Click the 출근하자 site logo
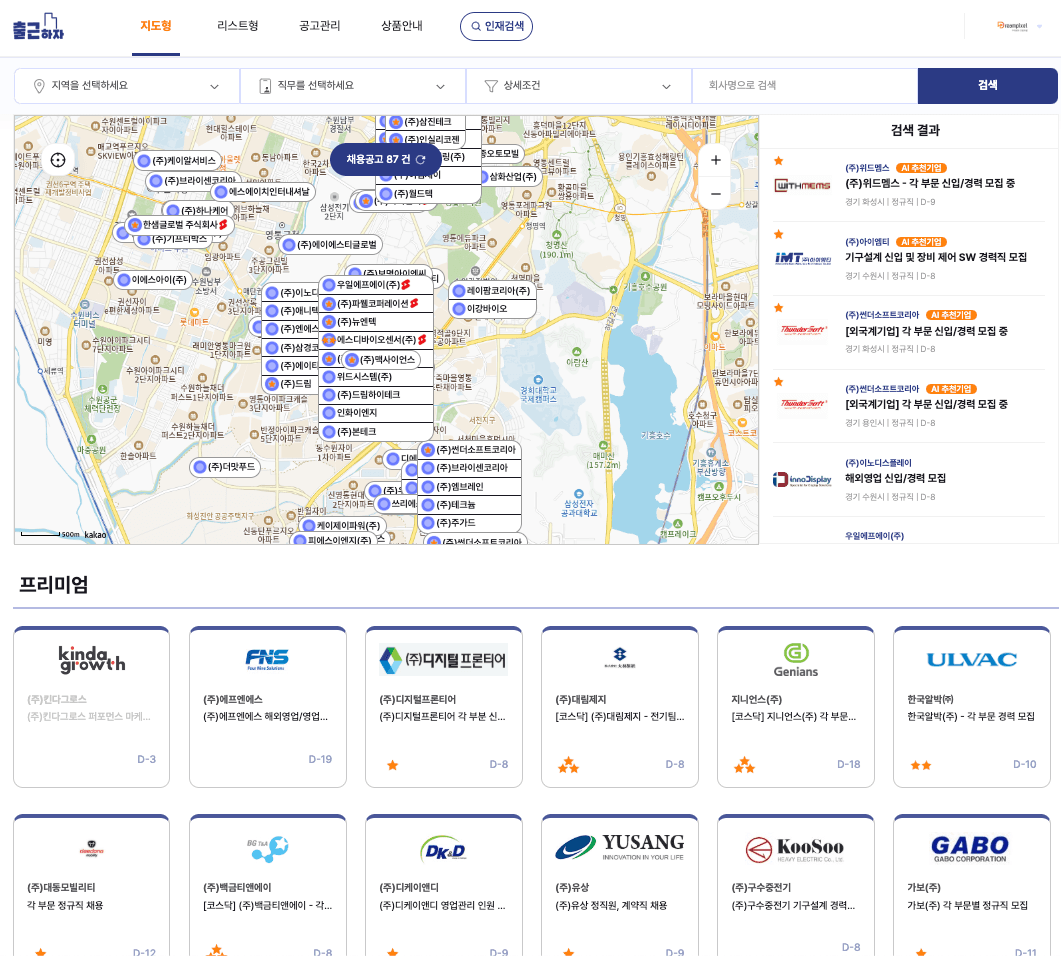This screenshot has width=1061, height=956. tap(38, 27)
